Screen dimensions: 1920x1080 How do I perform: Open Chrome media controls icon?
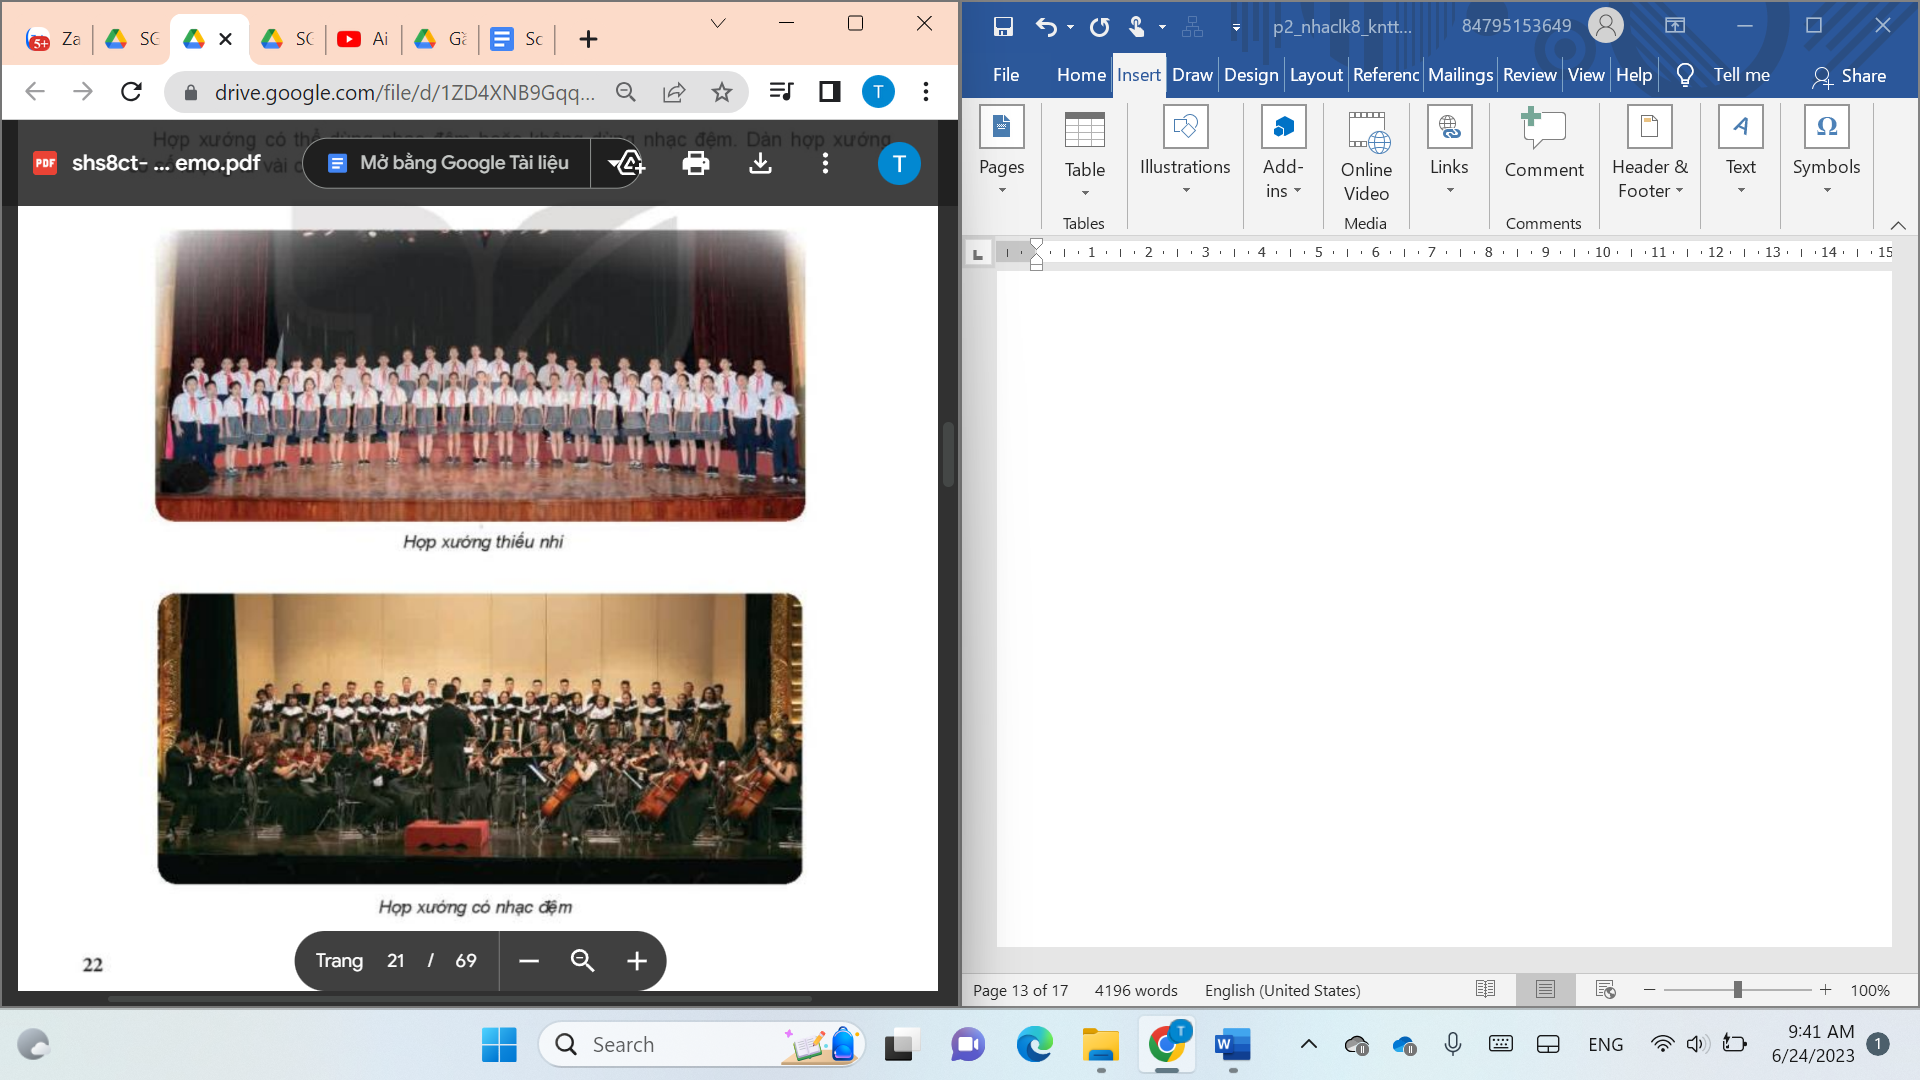click(x=781, y=92)
